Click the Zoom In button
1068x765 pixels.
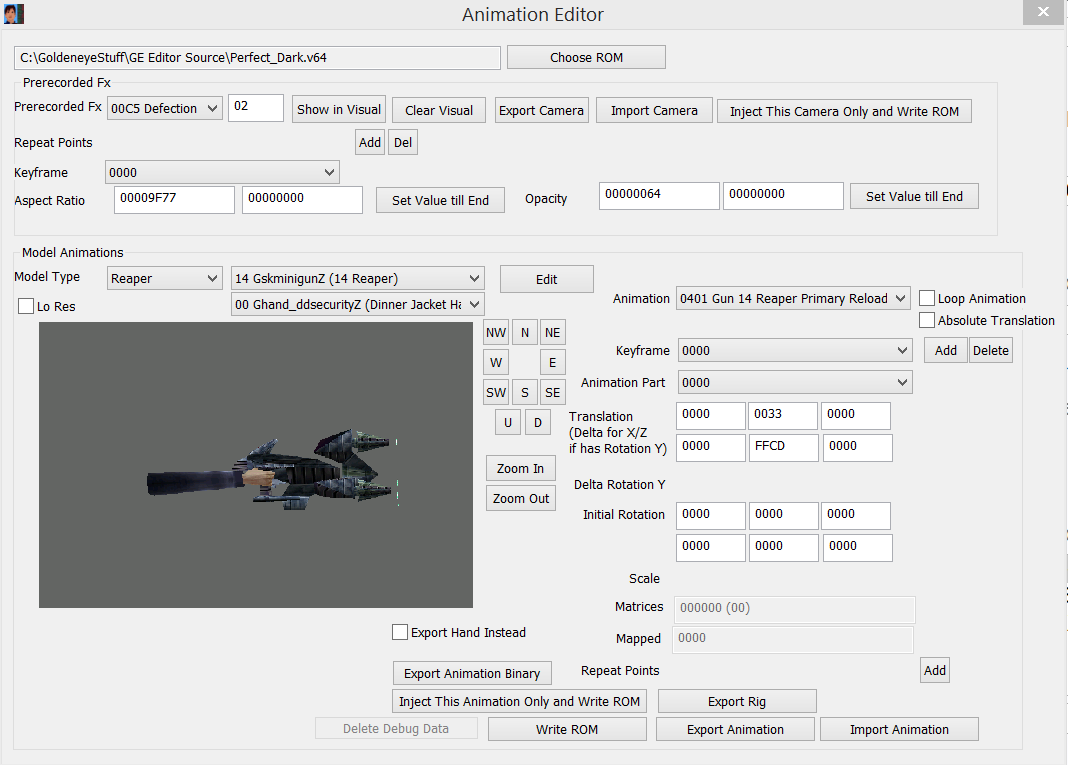(x=520, y=468)
